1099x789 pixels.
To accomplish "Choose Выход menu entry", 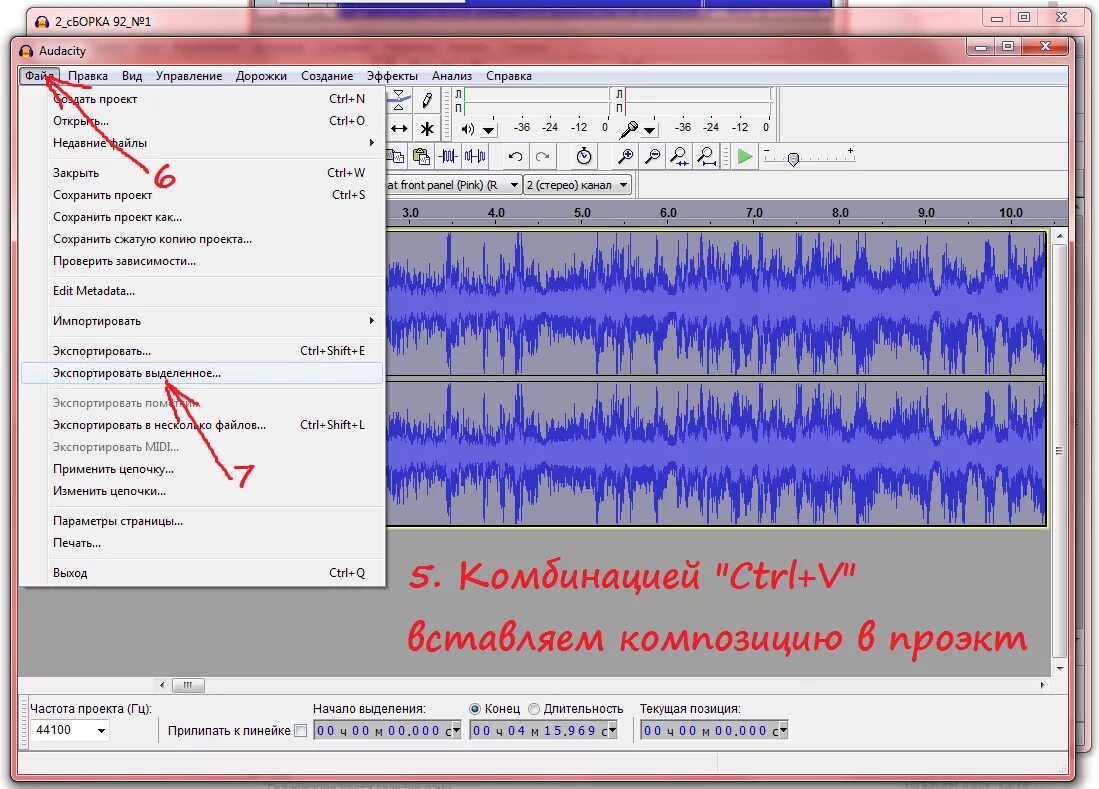I will click(203, 573).
